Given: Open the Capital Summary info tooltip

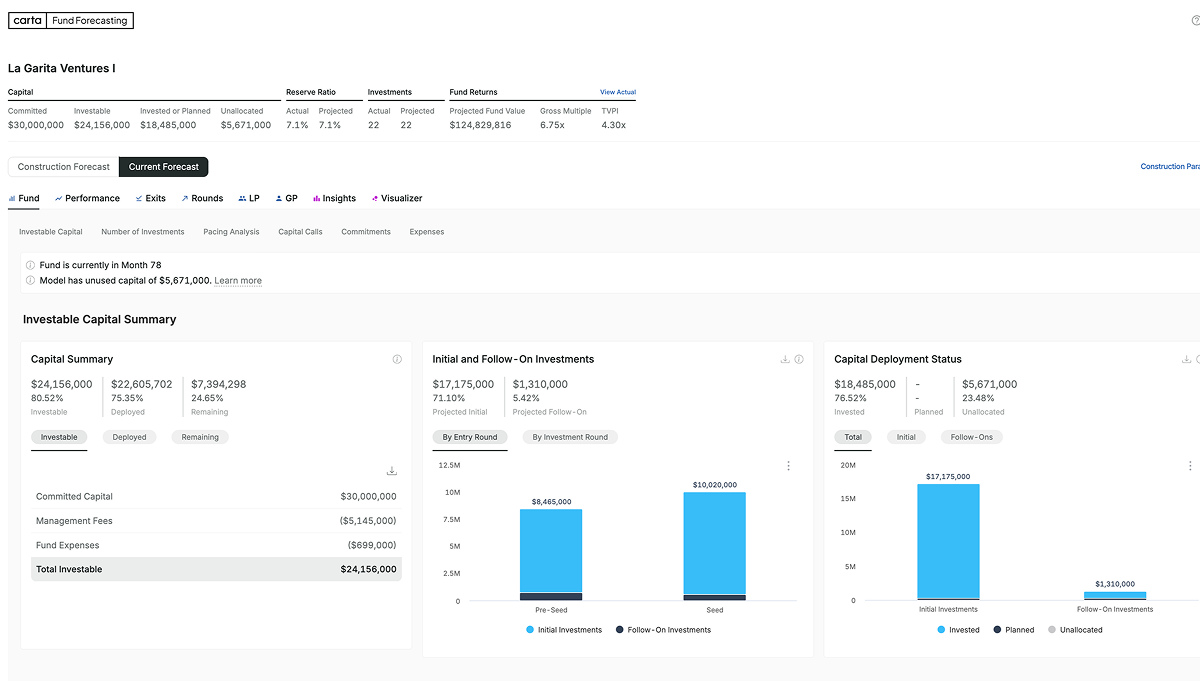Looking at the screenshot, I should pos(398,358).
